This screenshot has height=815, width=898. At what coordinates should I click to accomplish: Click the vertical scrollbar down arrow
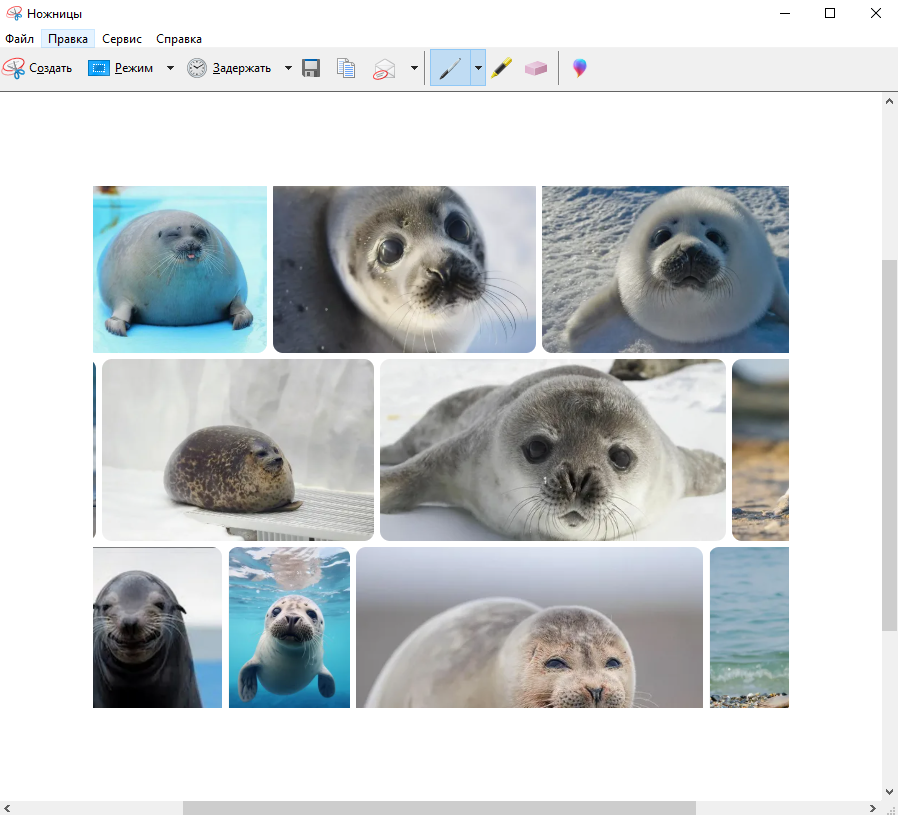(889, 792)
